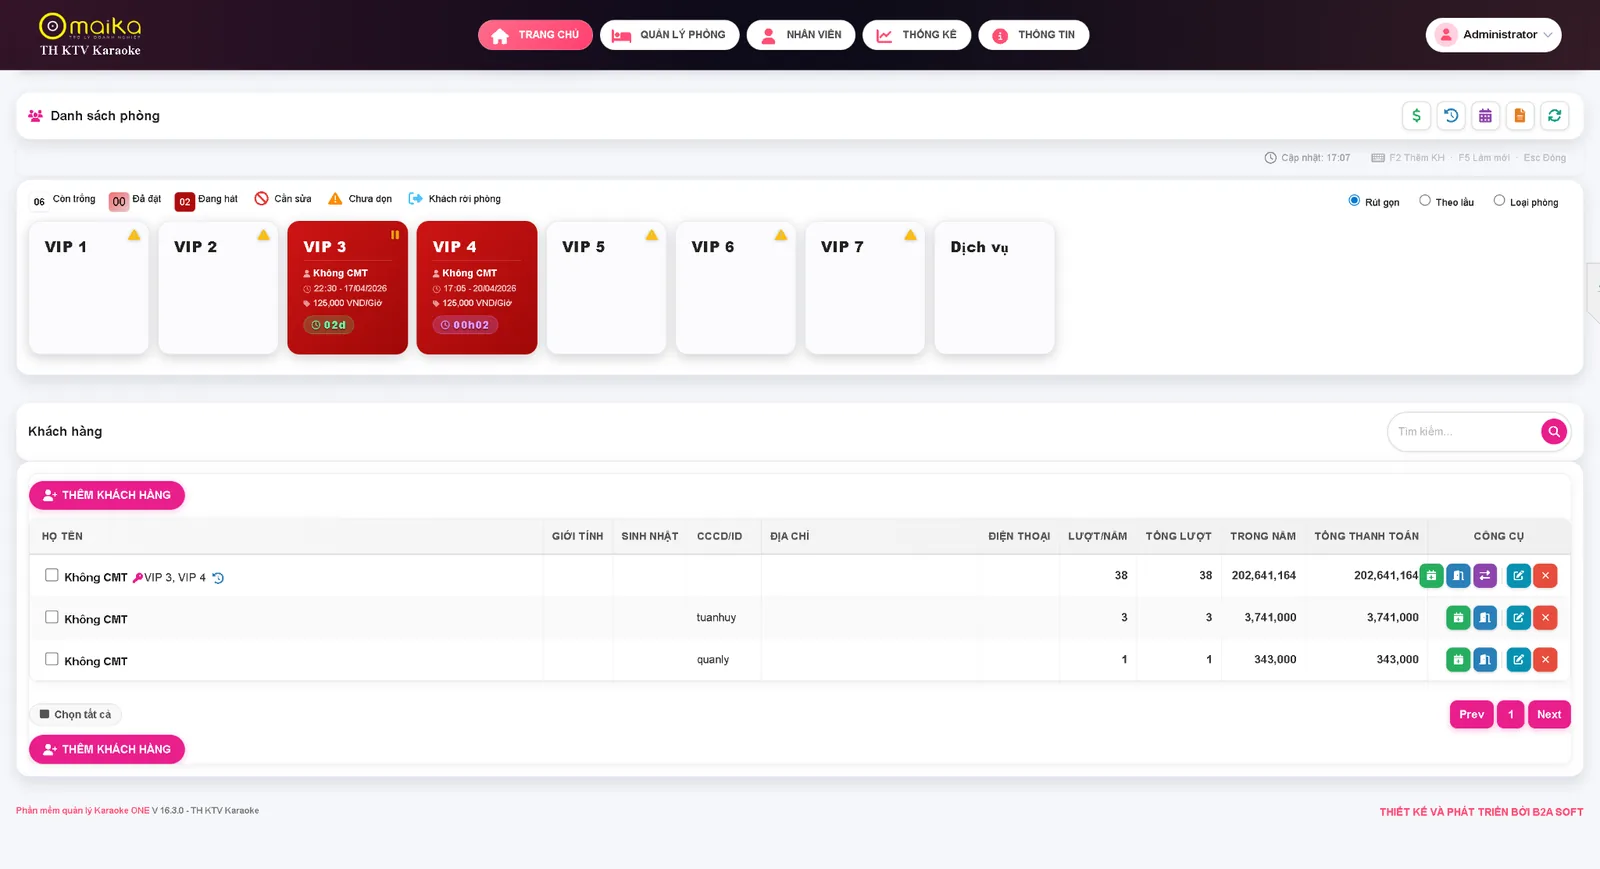Click the bottom Thêm khách hàng button

[107, 749]
